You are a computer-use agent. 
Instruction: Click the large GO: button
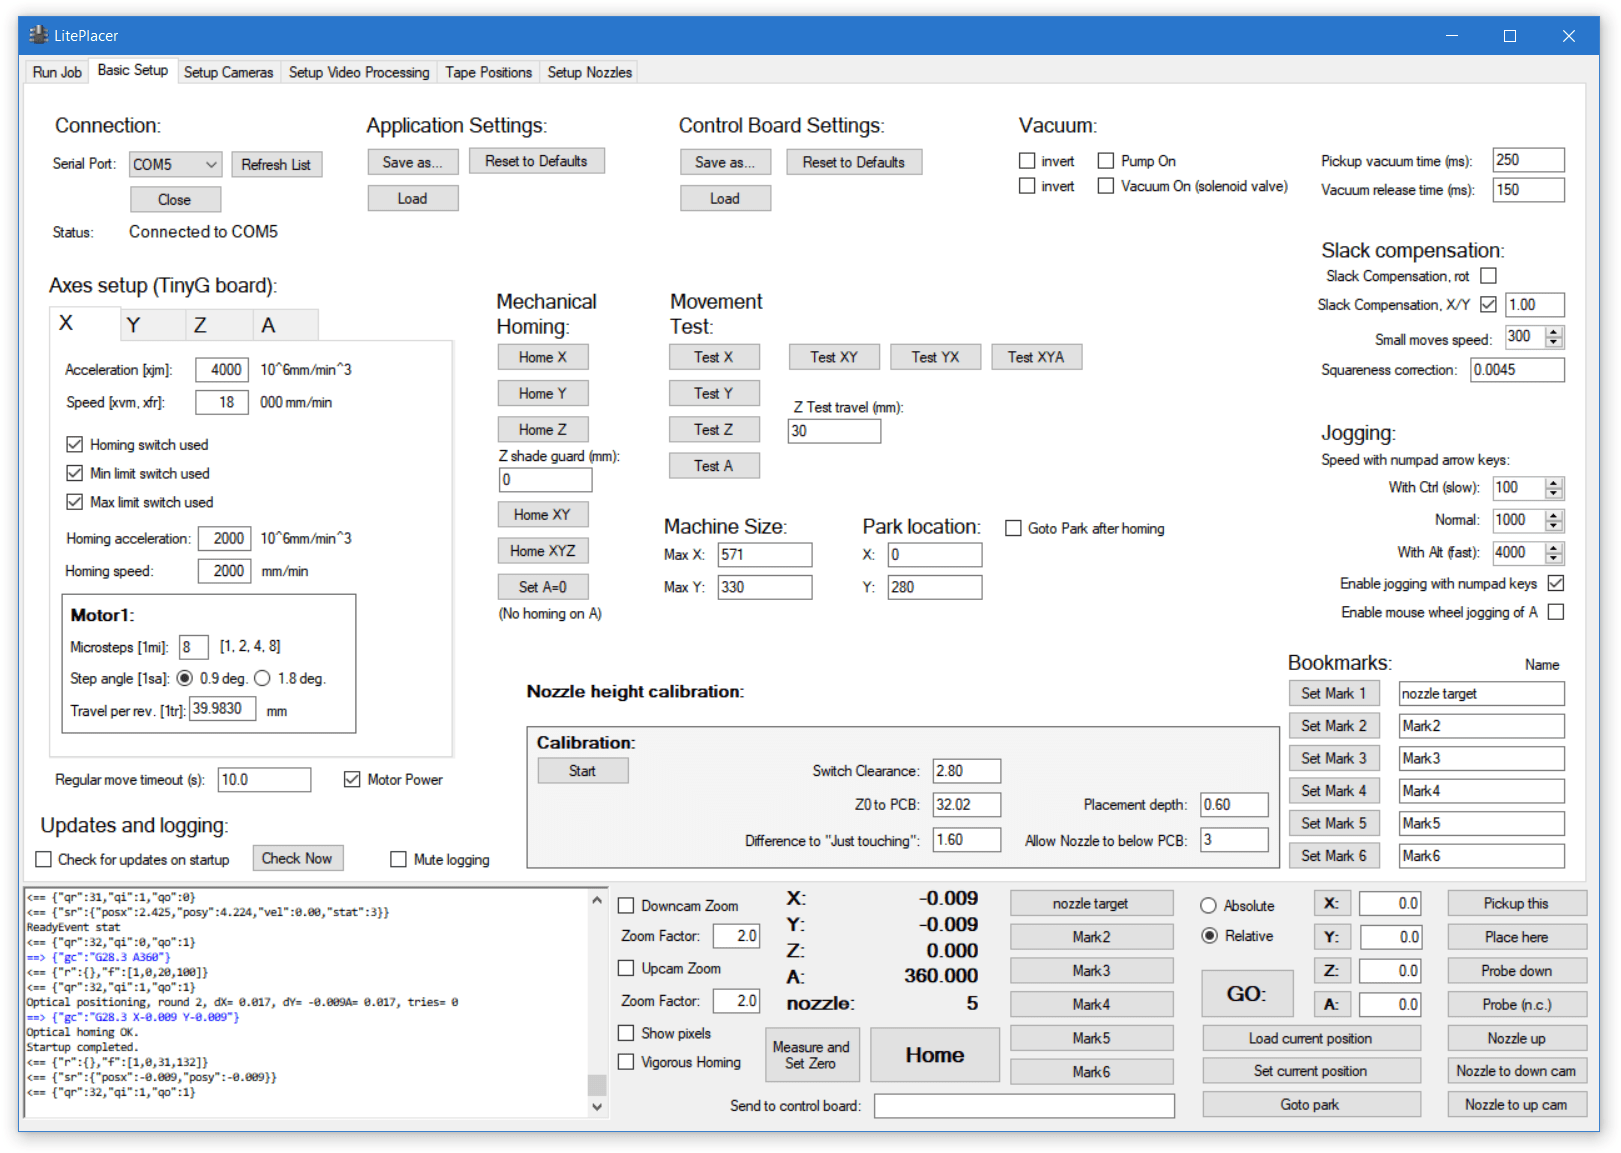1247,994
